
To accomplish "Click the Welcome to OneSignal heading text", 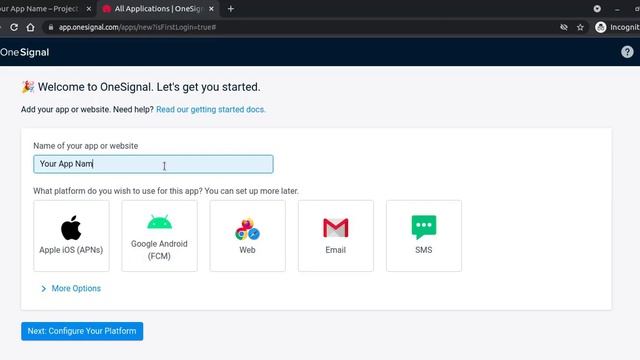I will point(149,87).
